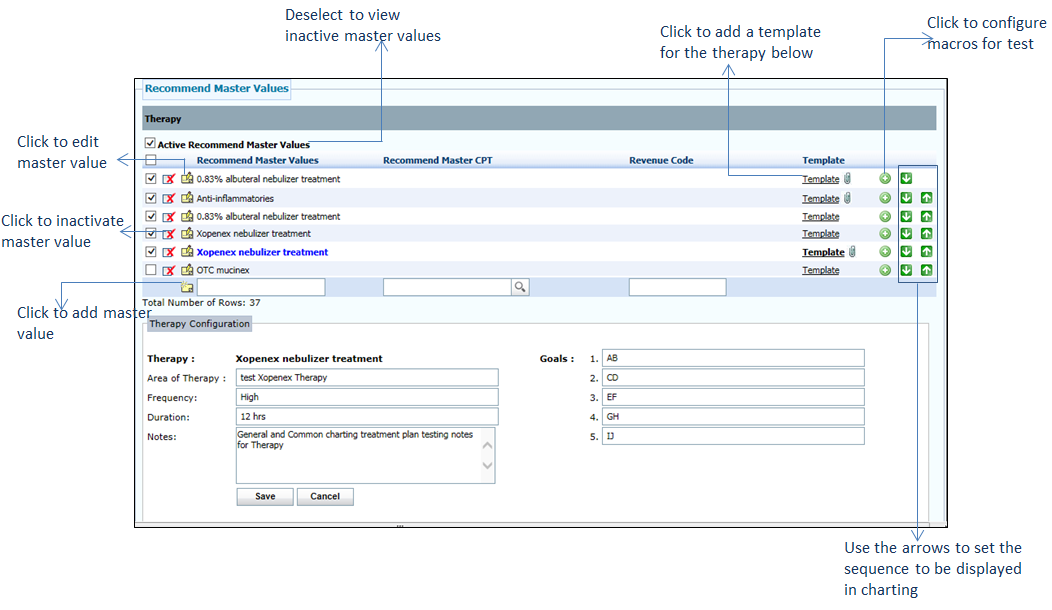
Task: Focus Goal 2 field containing CD
Action: click(733, 378)
